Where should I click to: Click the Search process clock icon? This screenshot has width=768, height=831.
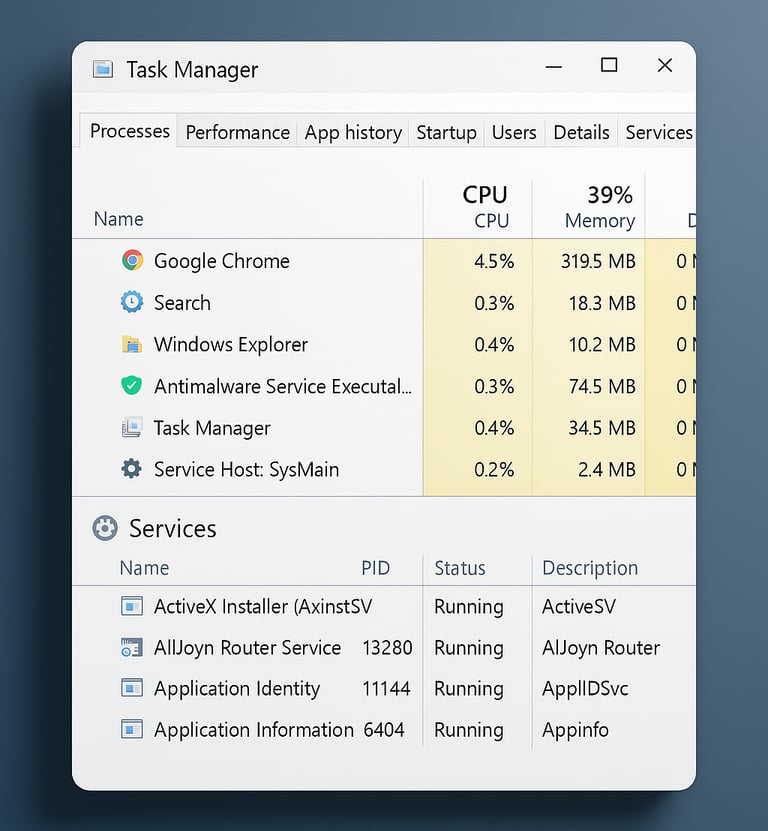132,302
